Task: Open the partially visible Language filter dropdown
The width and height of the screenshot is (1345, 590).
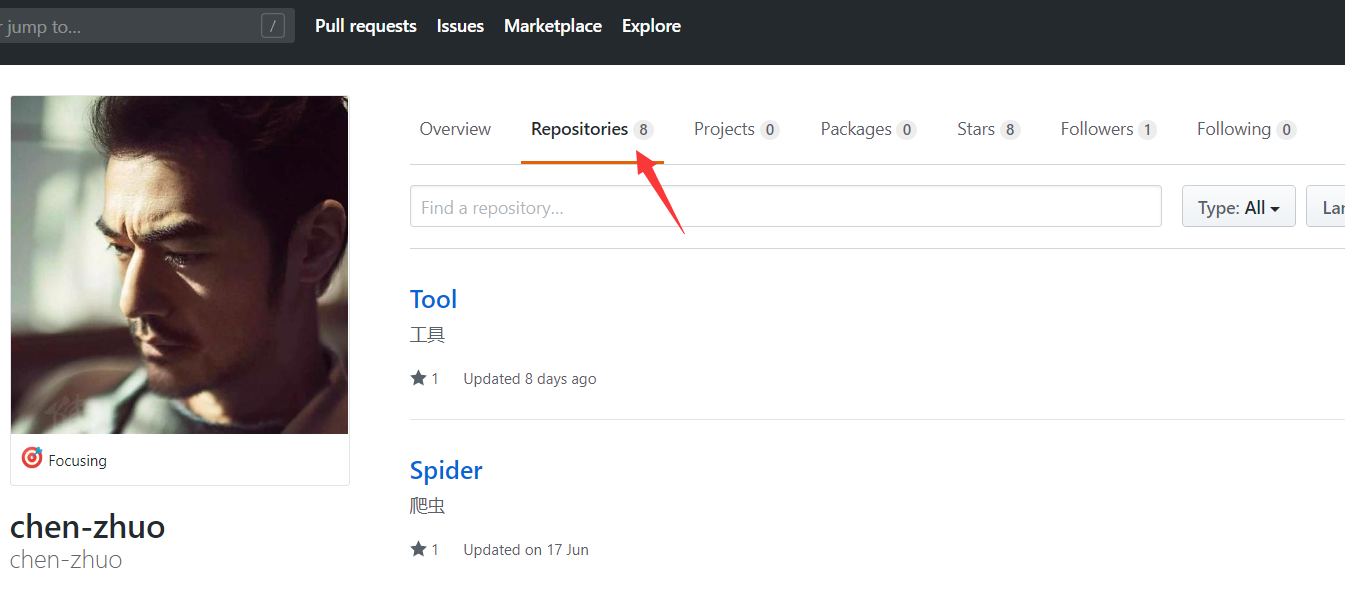Action: pos(1328,207)
